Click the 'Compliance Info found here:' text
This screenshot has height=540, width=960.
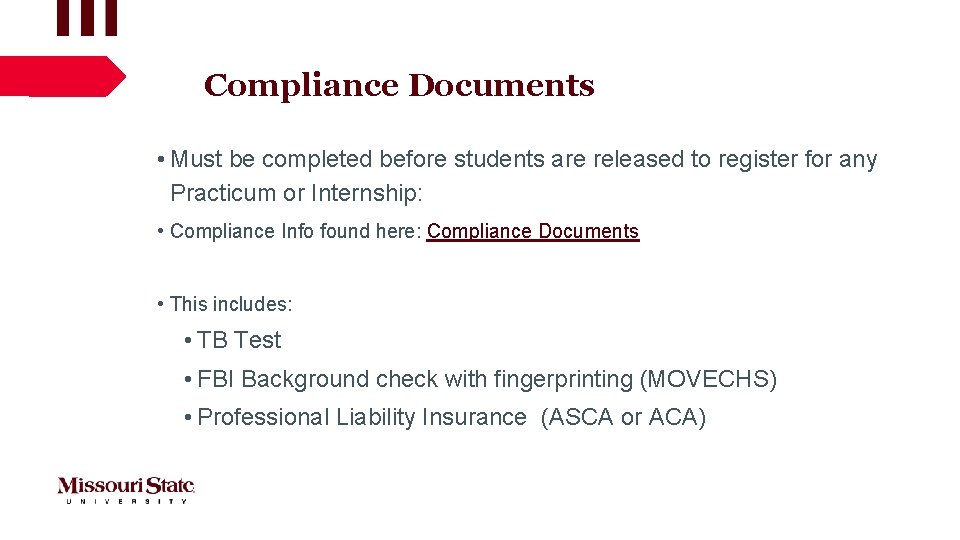click(x=295, y=231)
